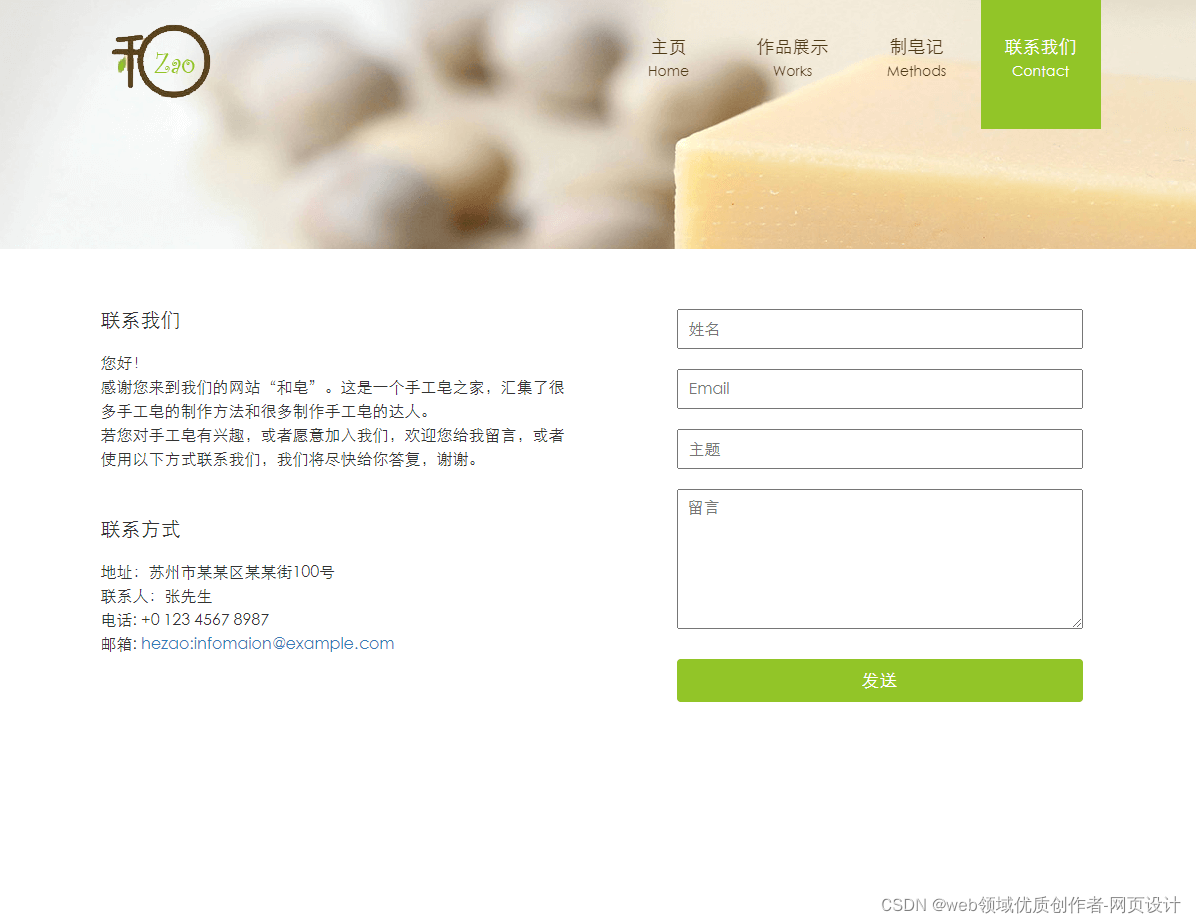This screenshot has width=1196, height=923.
Task: Click the green 发送 send button
Action: (879, 680)
